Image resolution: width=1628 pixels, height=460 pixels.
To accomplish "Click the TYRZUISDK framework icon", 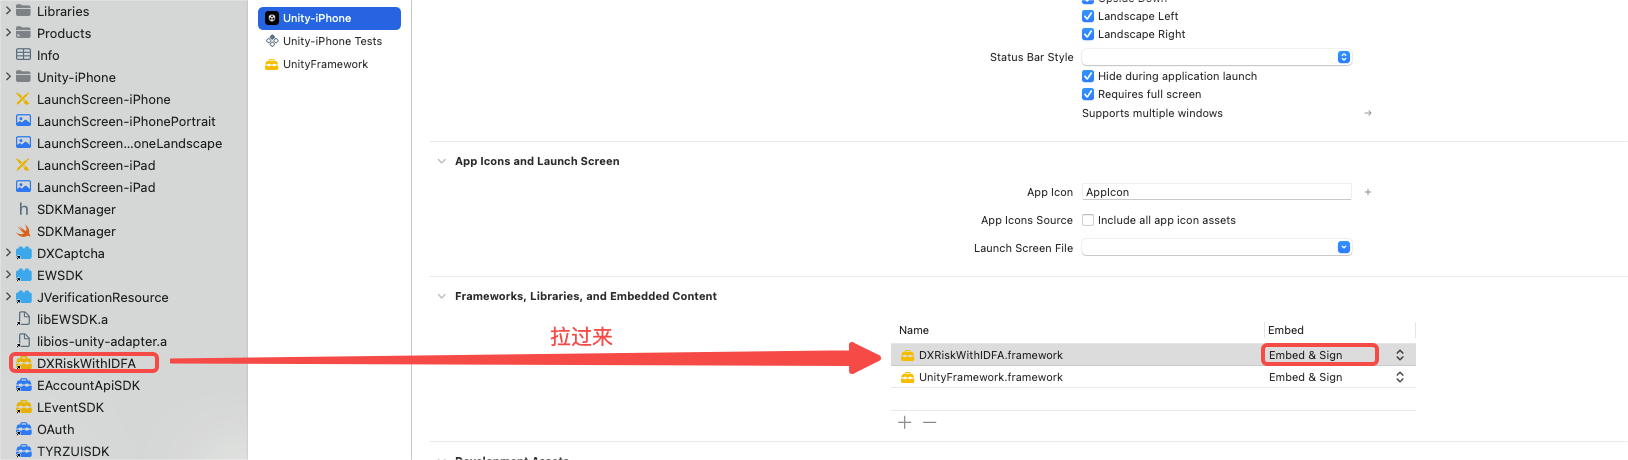I will coord(24,451).
